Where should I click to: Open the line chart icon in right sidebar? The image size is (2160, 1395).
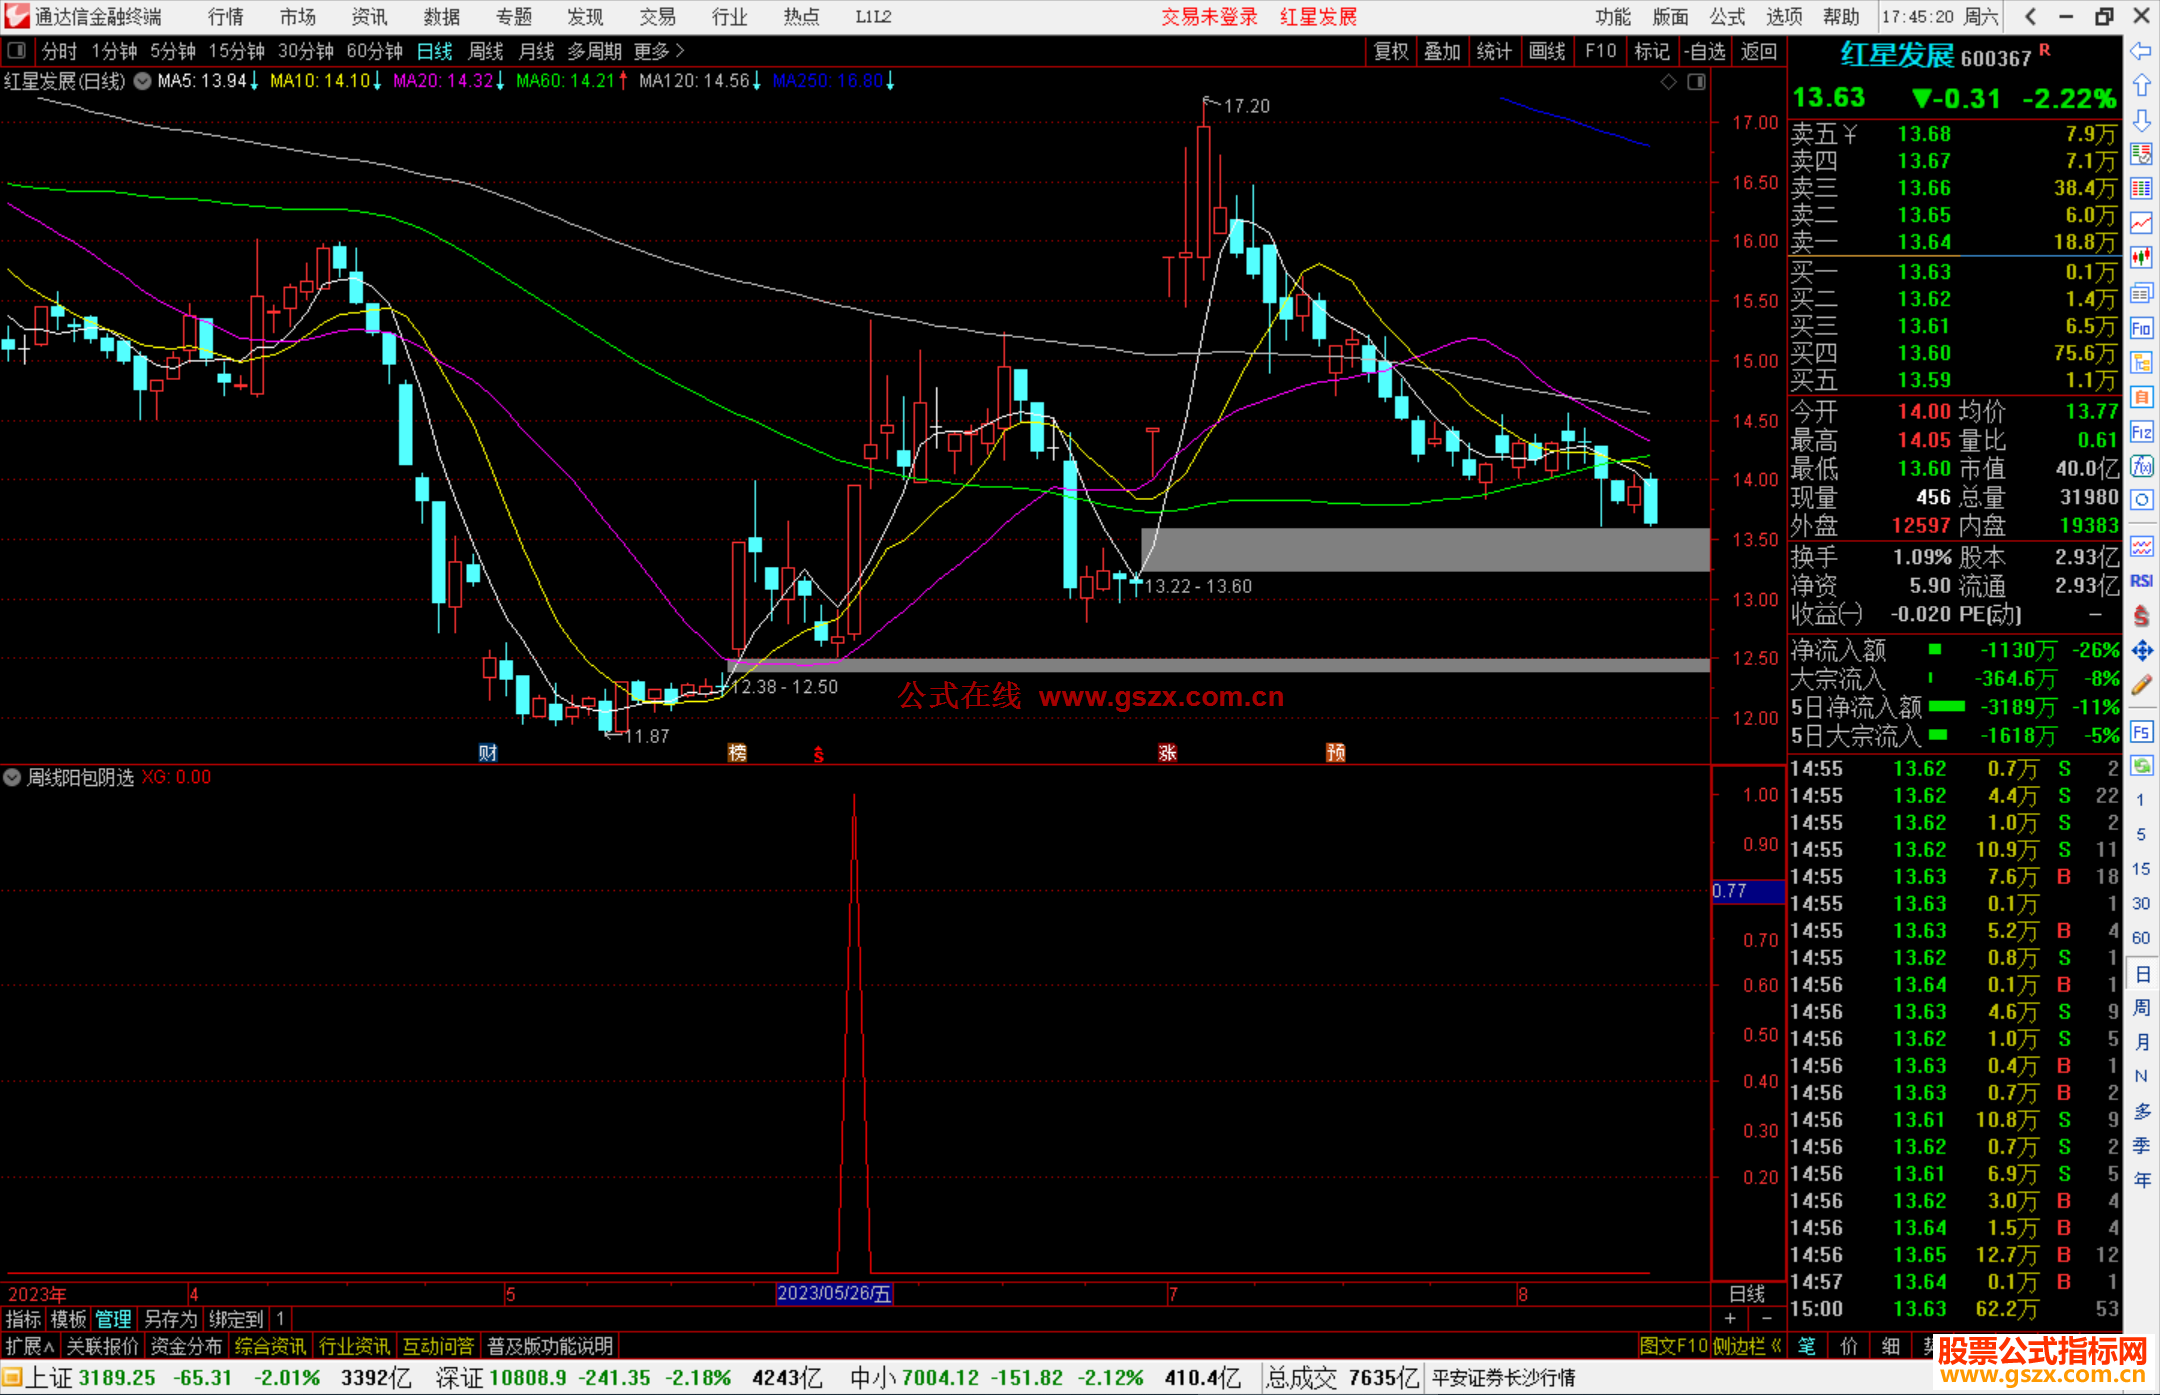(2141, 223)
